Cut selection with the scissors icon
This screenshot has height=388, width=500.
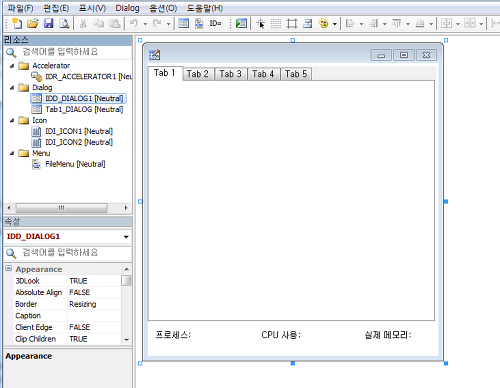83,23
